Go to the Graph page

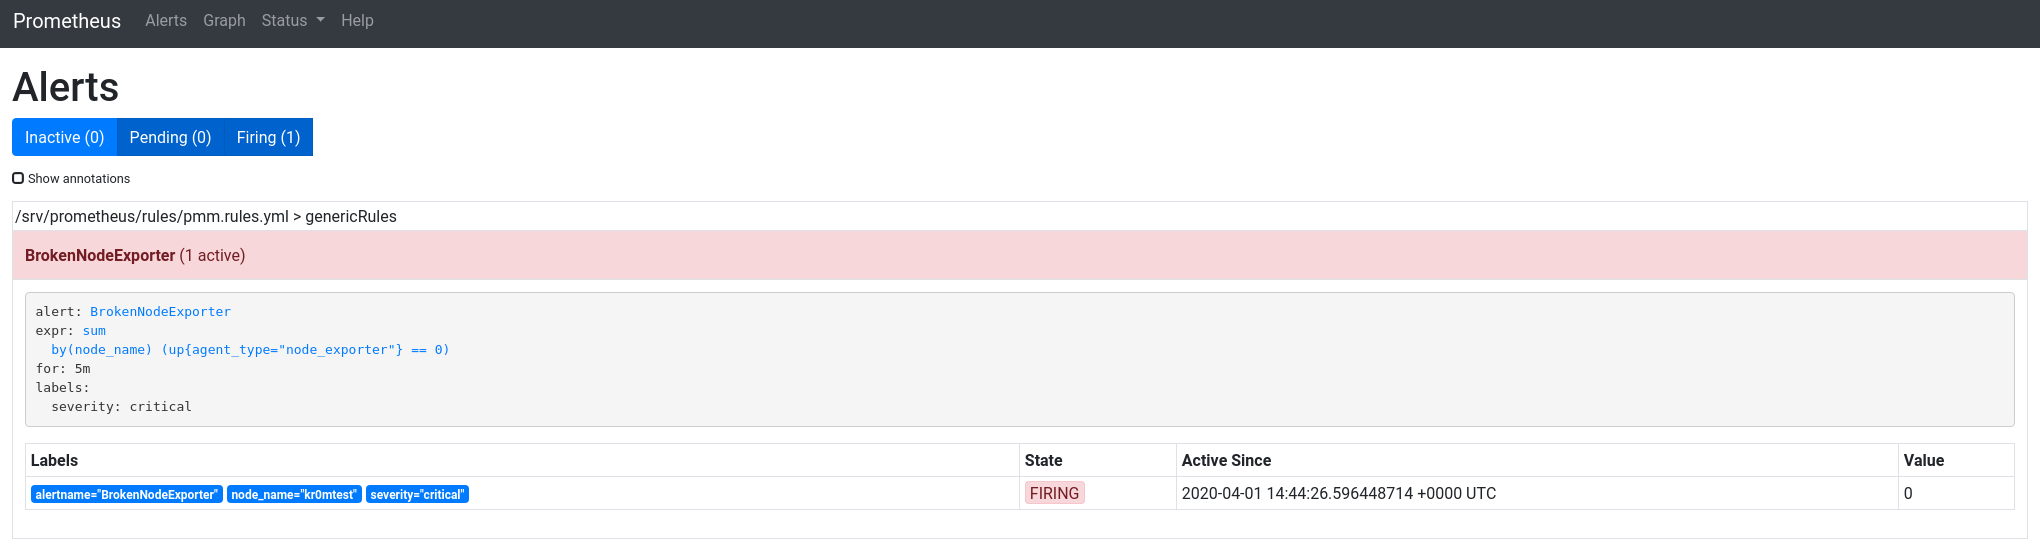pyautogui.click(x=224, y=21)
